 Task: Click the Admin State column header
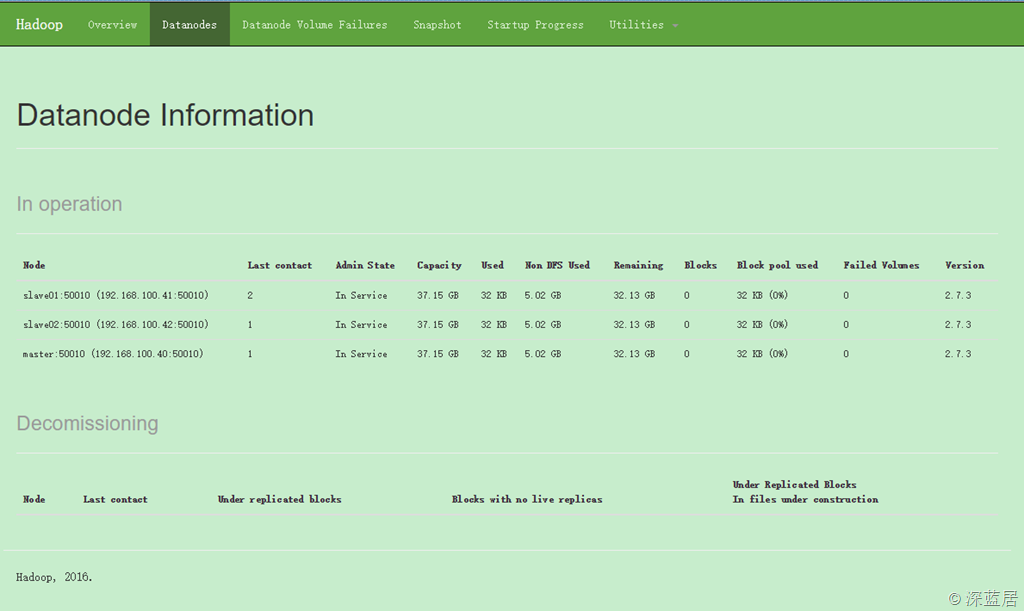(365, 265)
